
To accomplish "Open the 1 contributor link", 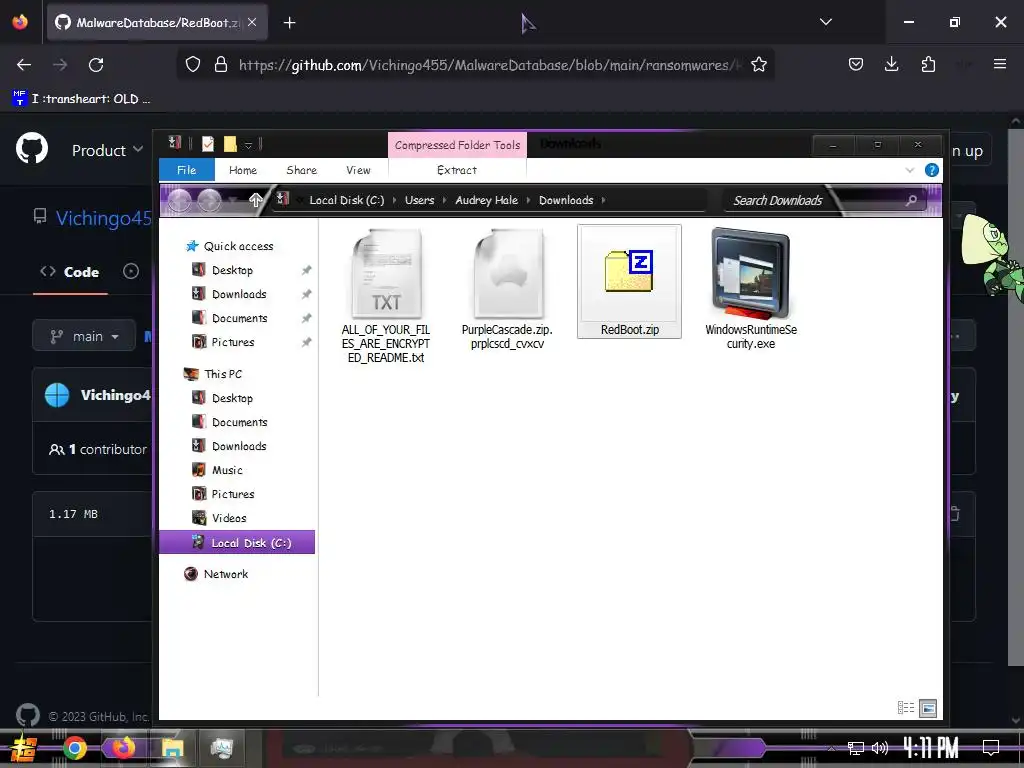I will 98,449.
